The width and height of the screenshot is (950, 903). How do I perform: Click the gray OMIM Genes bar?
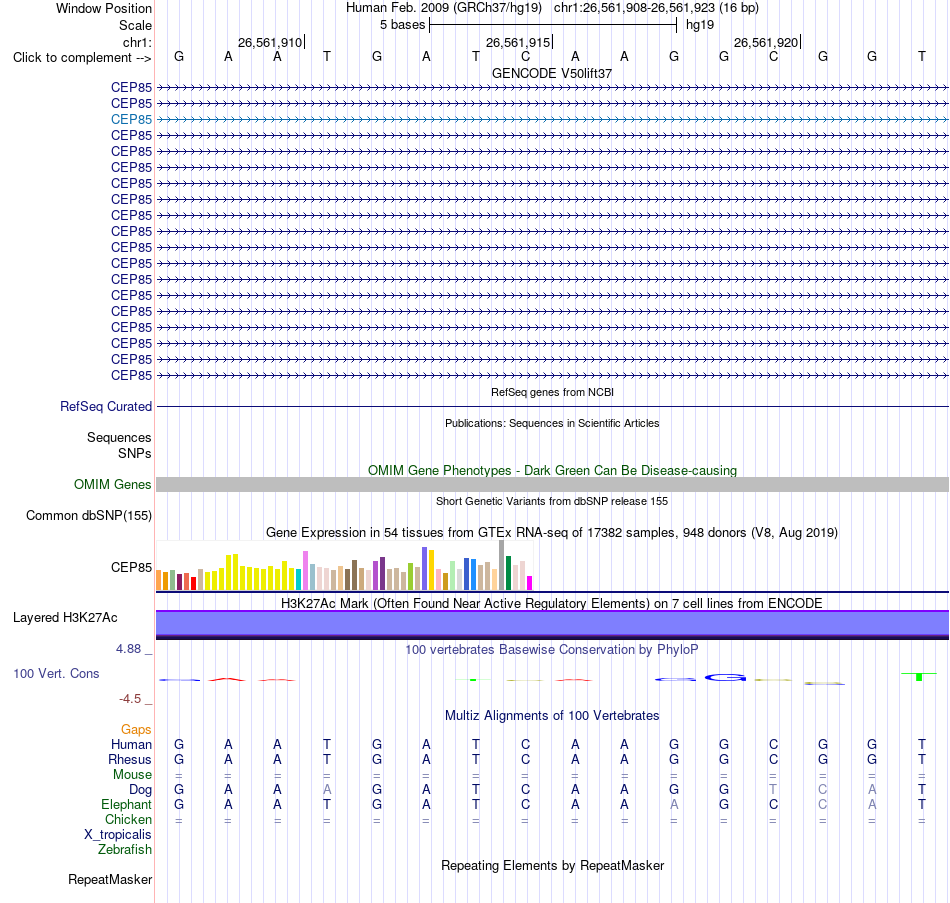click(552, 484)
